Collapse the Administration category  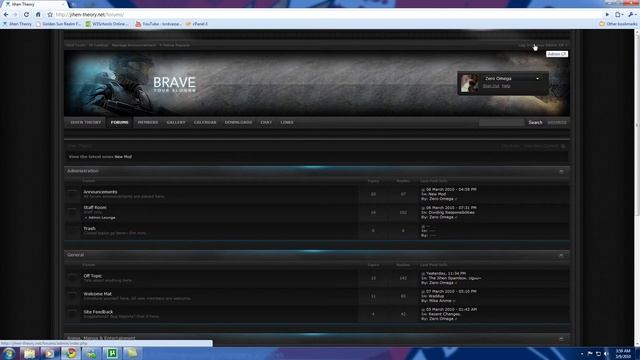561,171
